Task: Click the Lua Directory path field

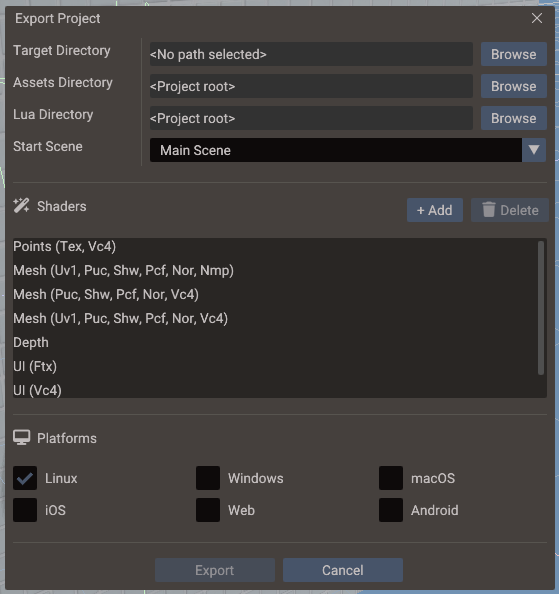Action: pyautogui.click(x=311, y=118)
